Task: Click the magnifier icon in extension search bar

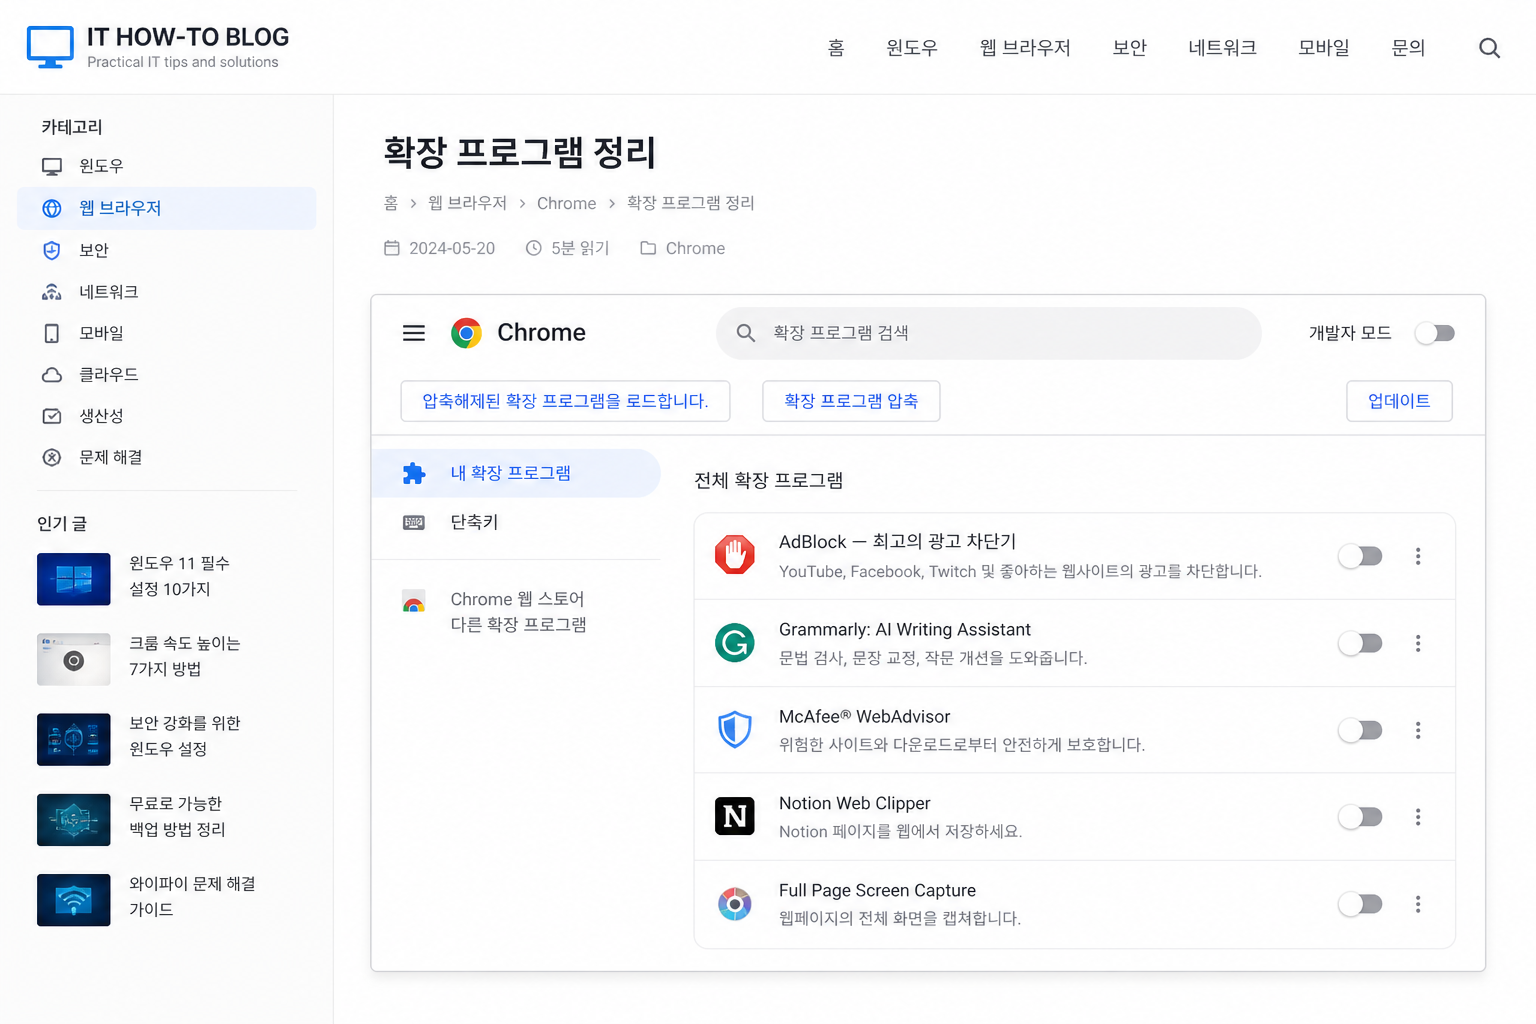Action: pos(746,333)
